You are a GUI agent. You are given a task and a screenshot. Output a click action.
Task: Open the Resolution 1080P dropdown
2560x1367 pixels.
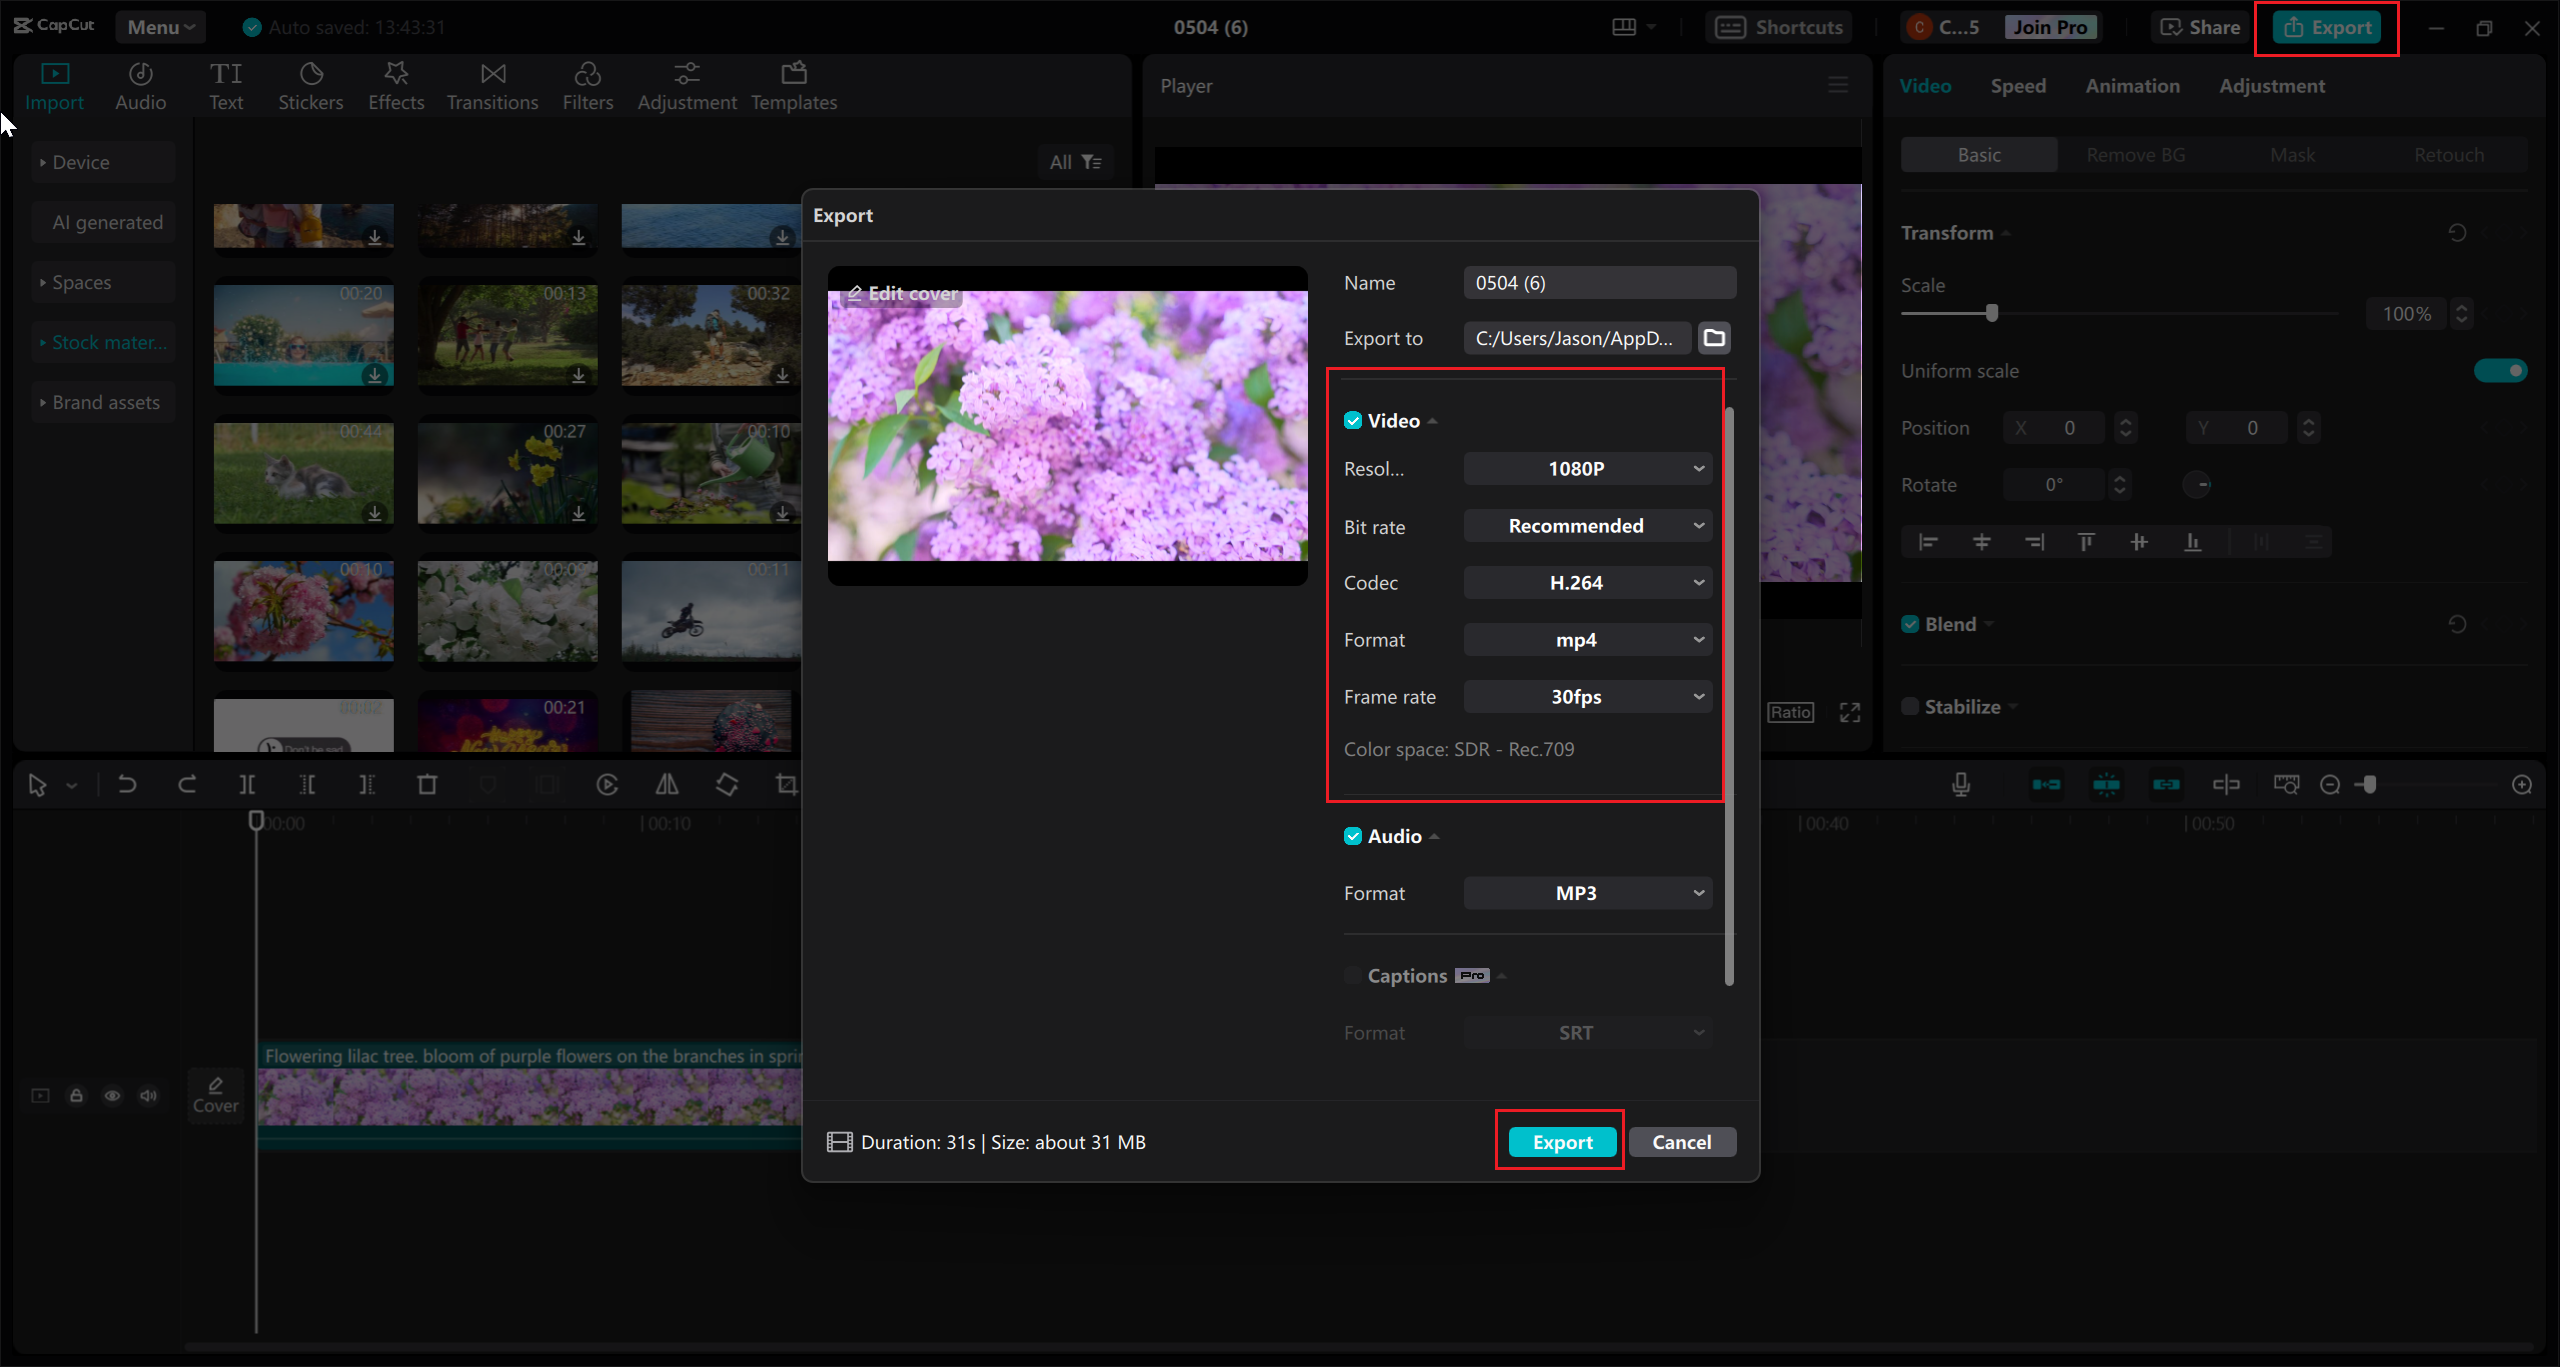[1588, 469]
